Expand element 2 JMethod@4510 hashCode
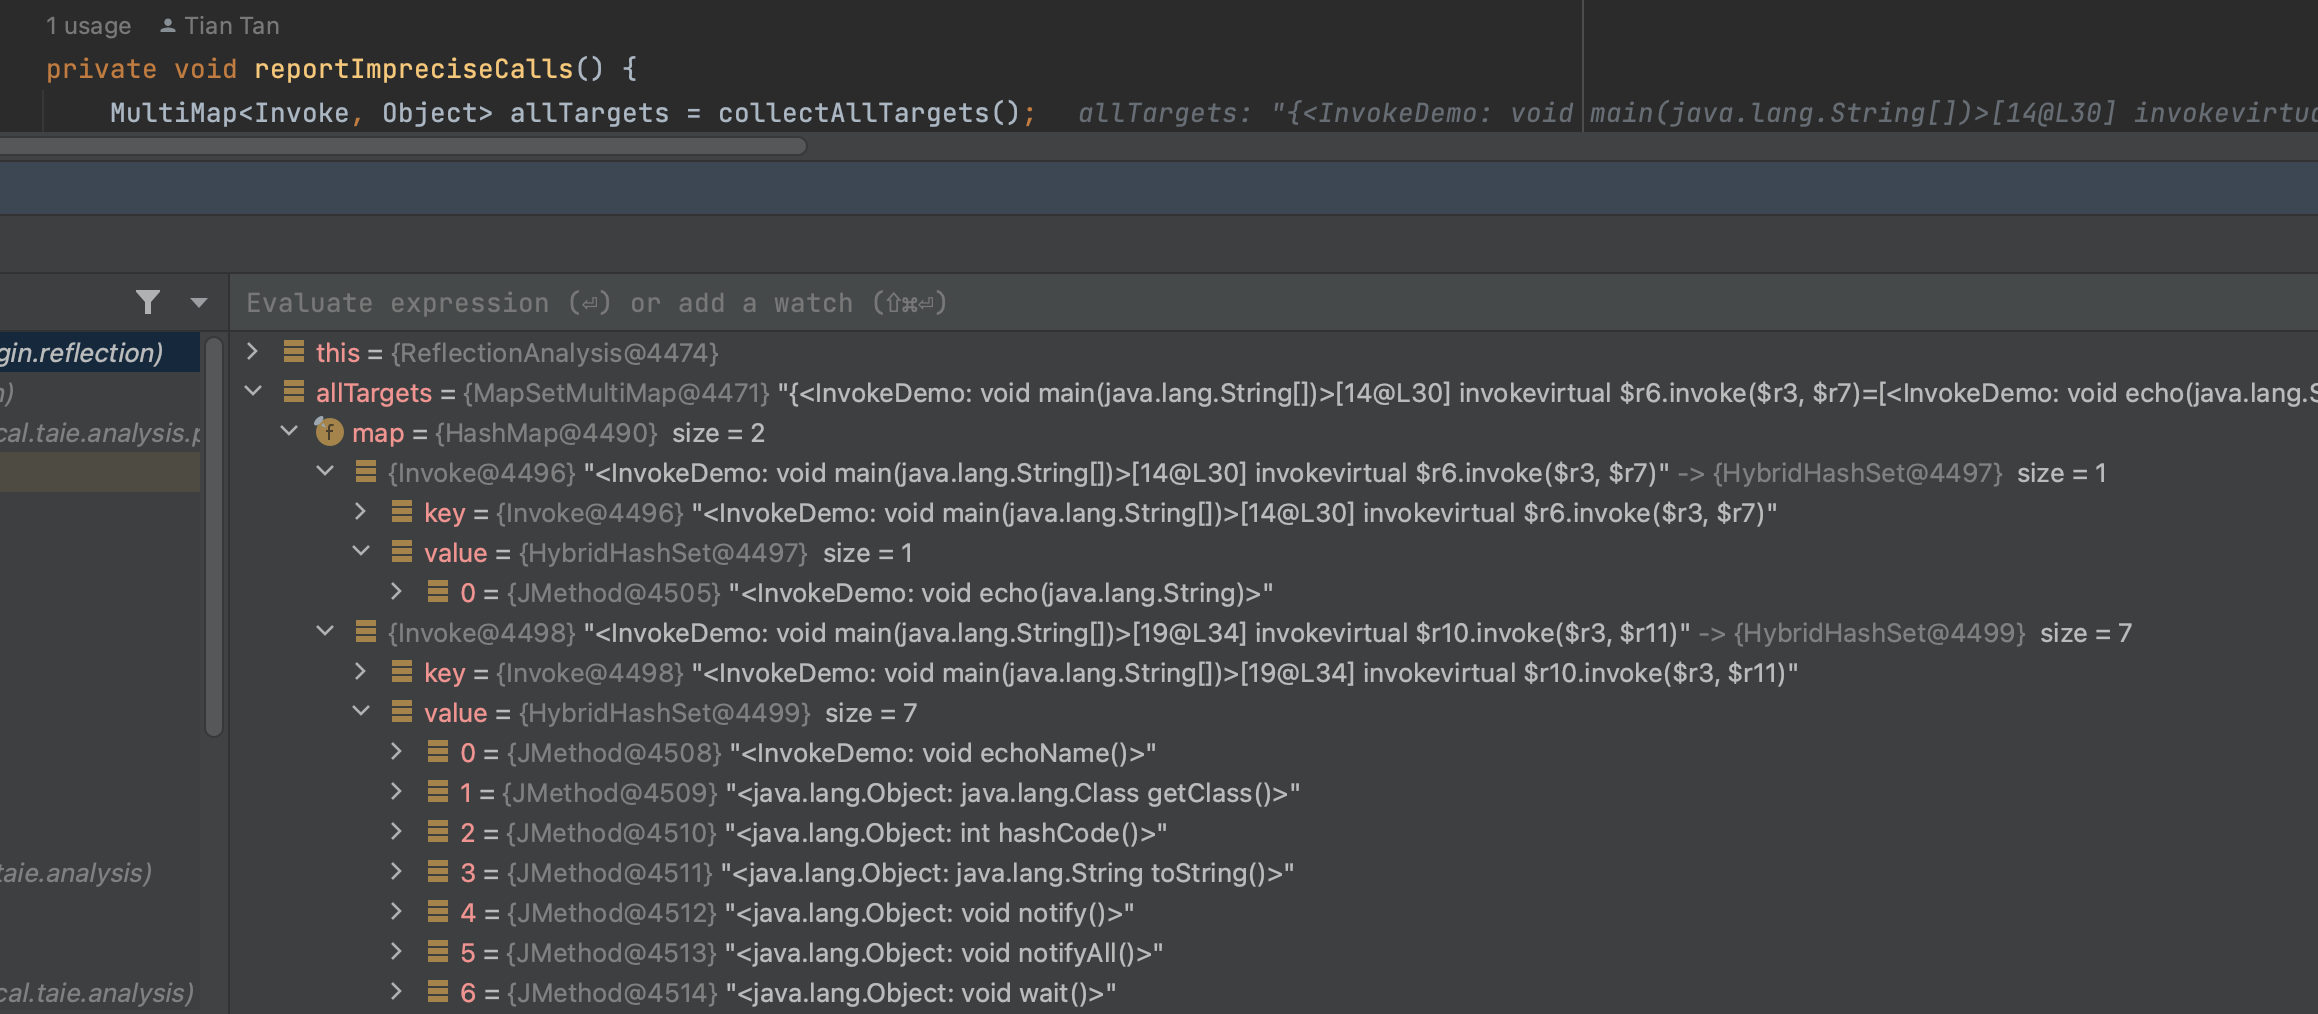The height and width of the screenshot is (1014, 2318). (x=397, y=832)
